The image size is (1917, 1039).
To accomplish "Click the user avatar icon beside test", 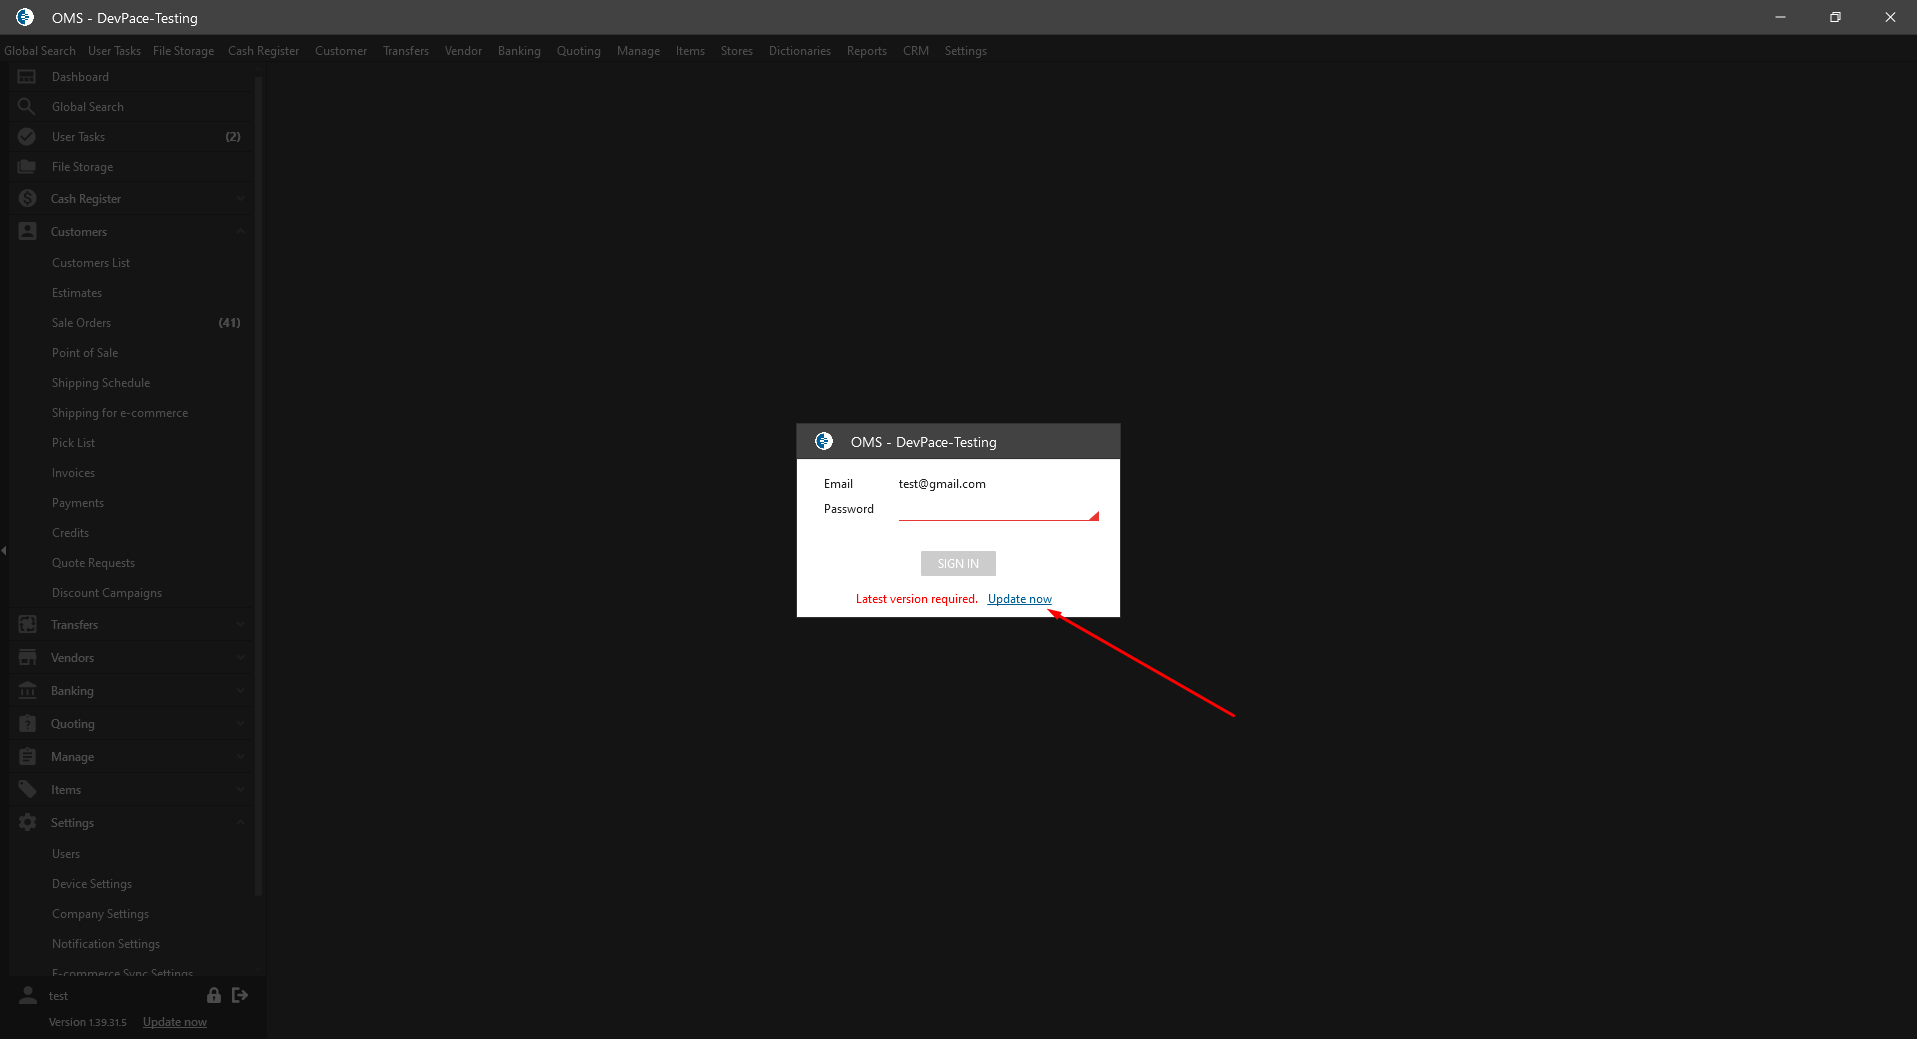I will click(28, 996).
